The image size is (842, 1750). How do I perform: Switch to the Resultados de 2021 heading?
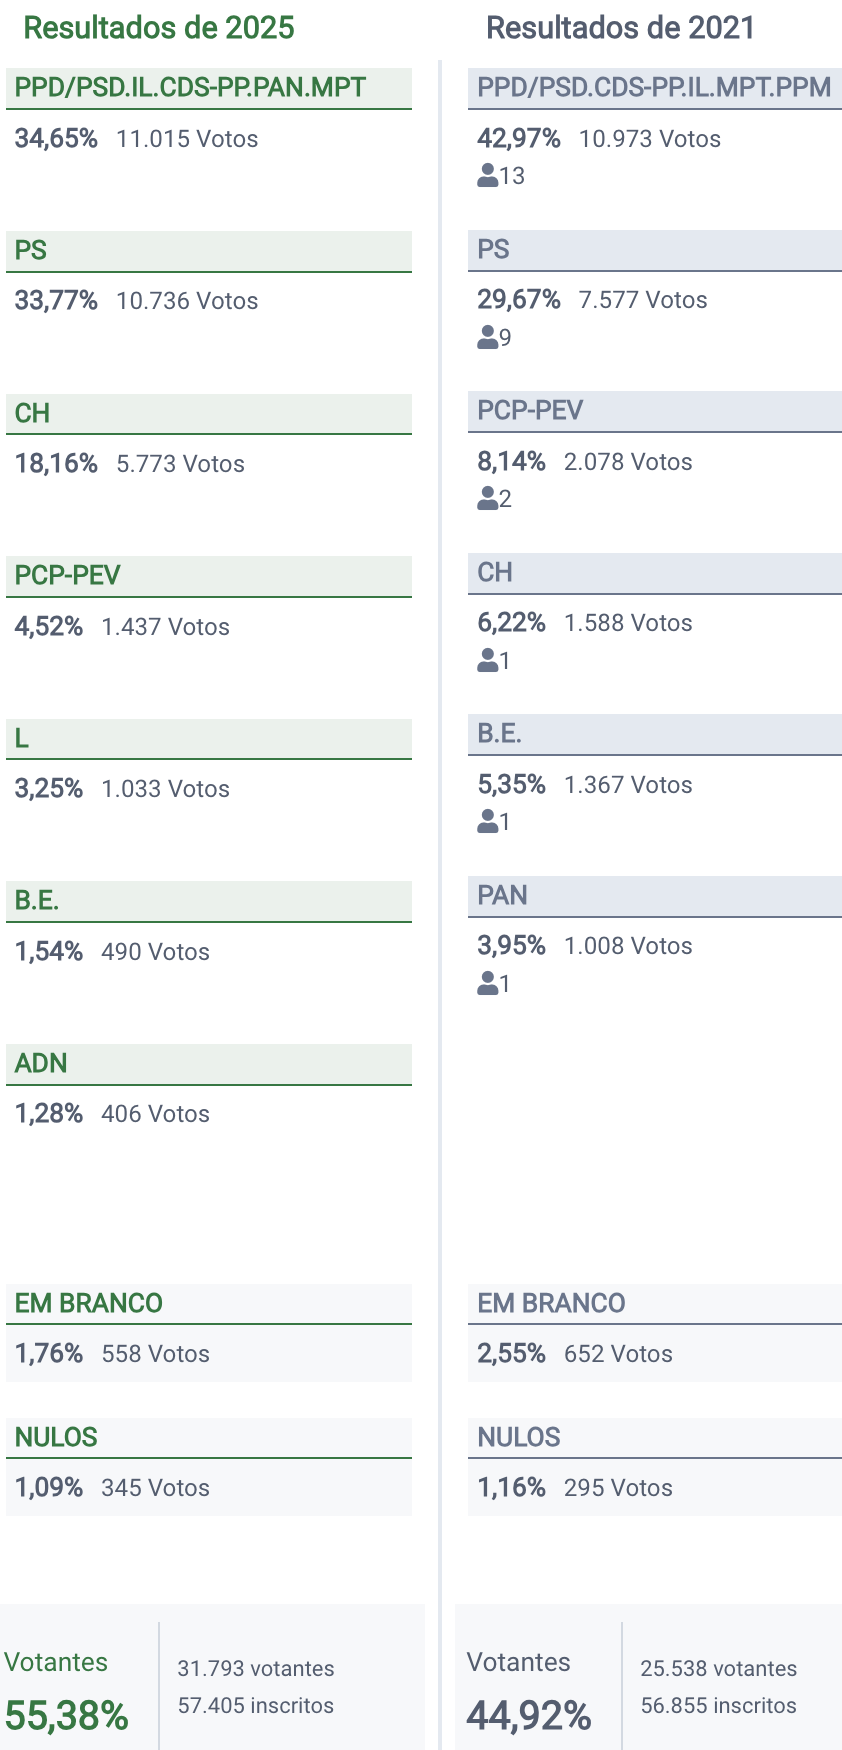tap(620, 28)
